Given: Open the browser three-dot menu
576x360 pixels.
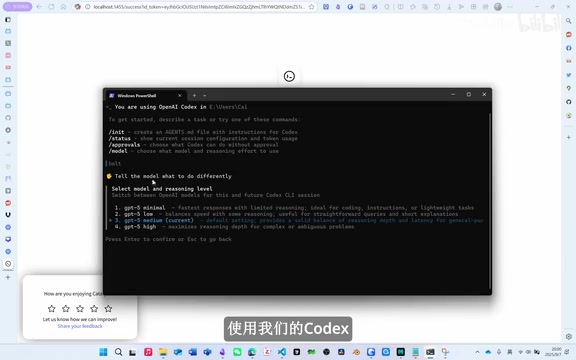Looking at the screenshot, I should [x=510, y=7].
